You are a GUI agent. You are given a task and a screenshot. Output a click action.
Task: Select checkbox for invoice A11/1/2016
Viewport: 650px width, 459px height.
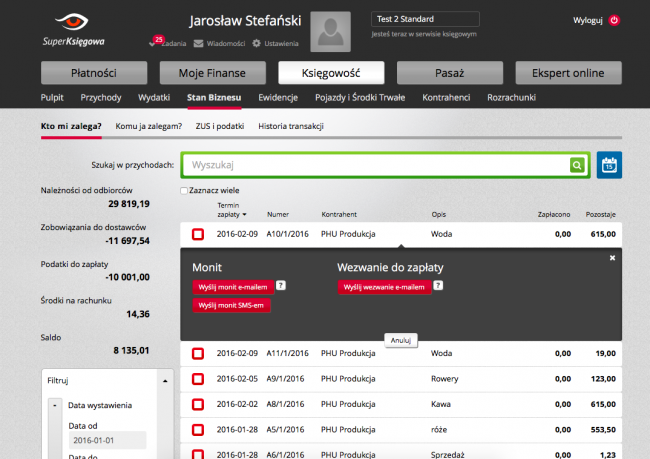198,354
